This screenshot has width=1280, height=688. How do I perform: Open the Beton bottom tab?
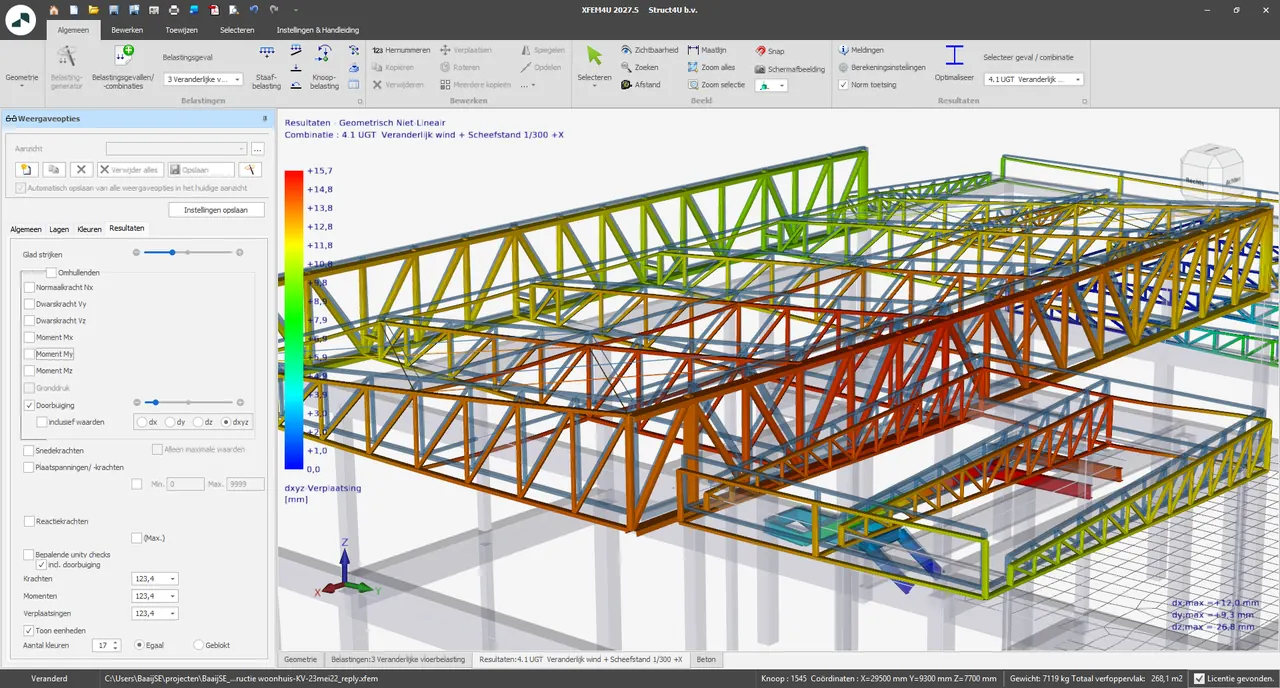point(706,660)
